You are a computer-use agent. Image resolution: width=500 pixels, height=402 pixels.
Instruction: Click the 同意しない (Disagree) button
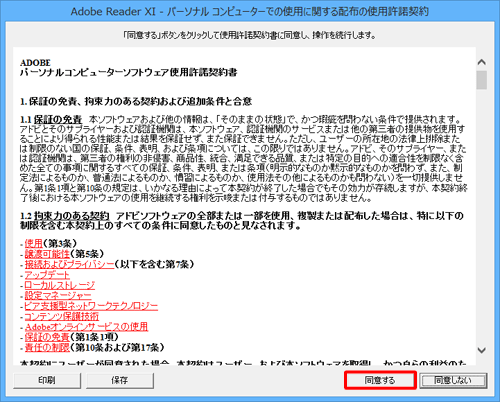point(453,380)
